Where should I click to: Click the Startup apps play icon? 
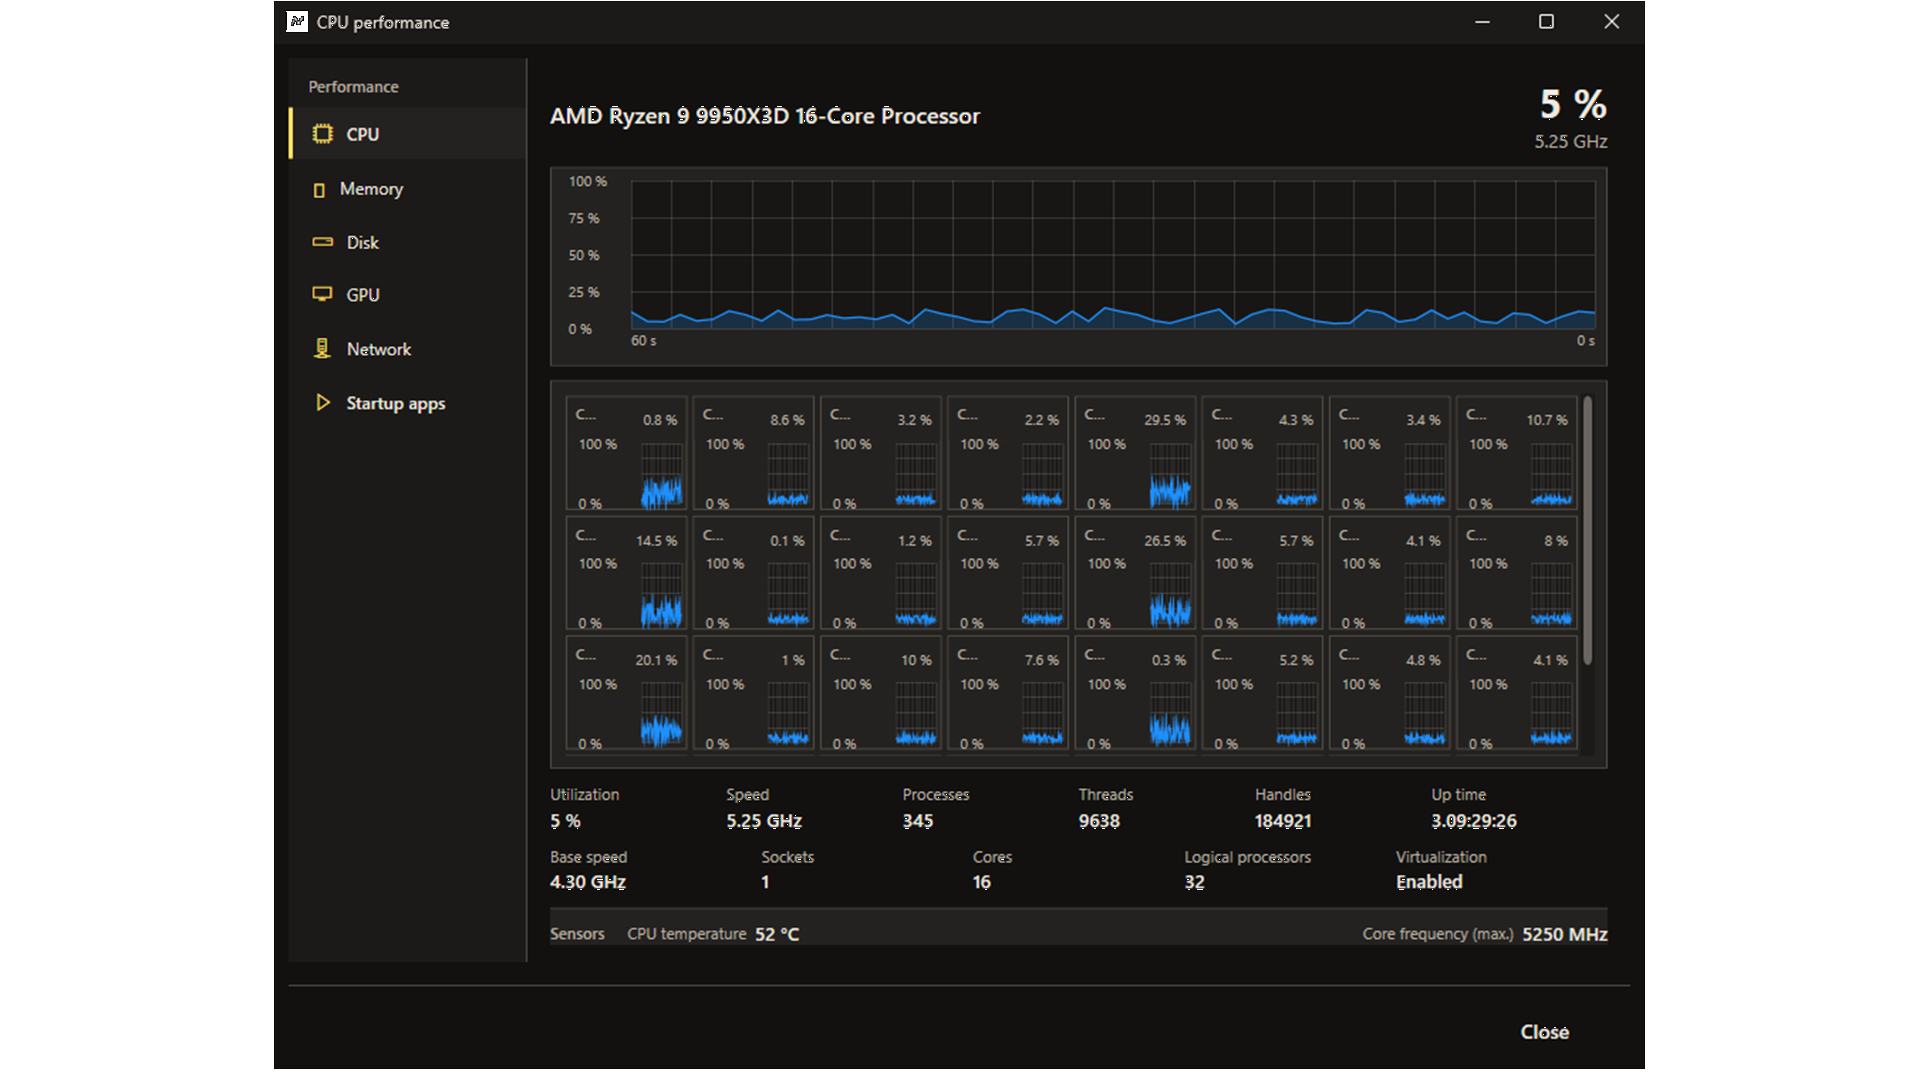(x=322, y=402)
